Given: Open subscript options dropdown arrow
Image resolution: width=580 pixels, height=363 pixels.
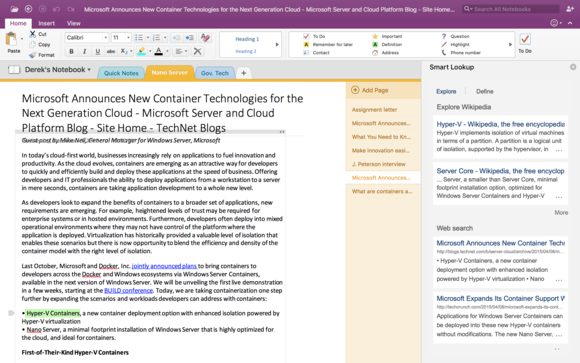Looking at the screenshot, I should [131, 51].
